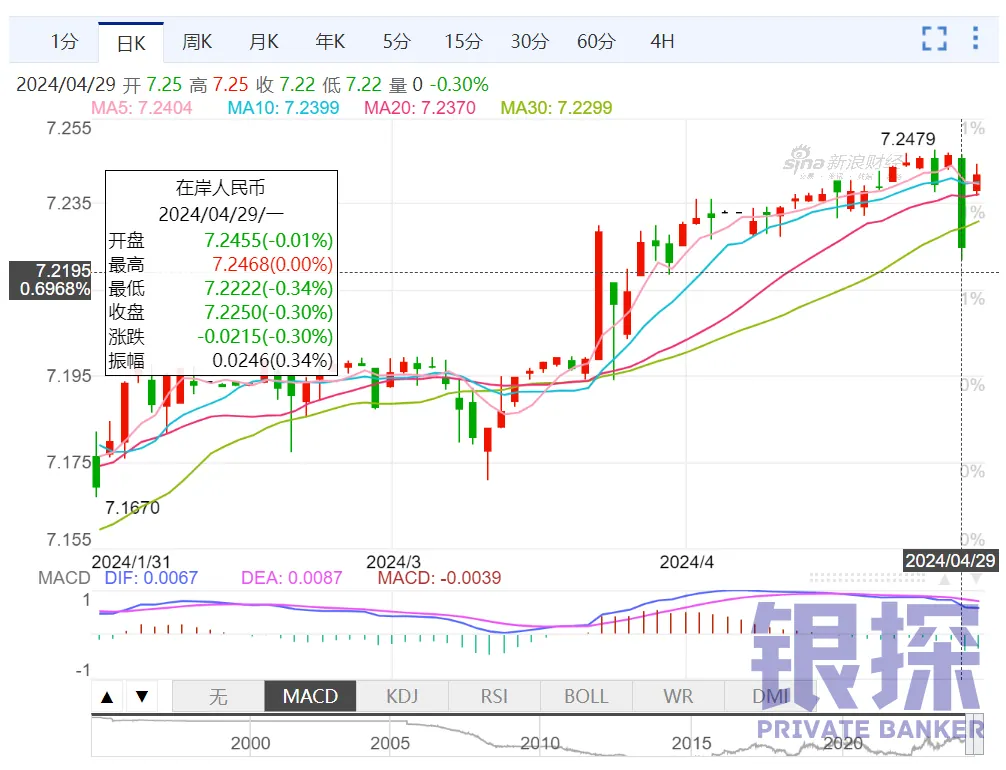Switch to 年K yearly chart tab
The height and width of the screenshot is (770, 1006).
330,42
